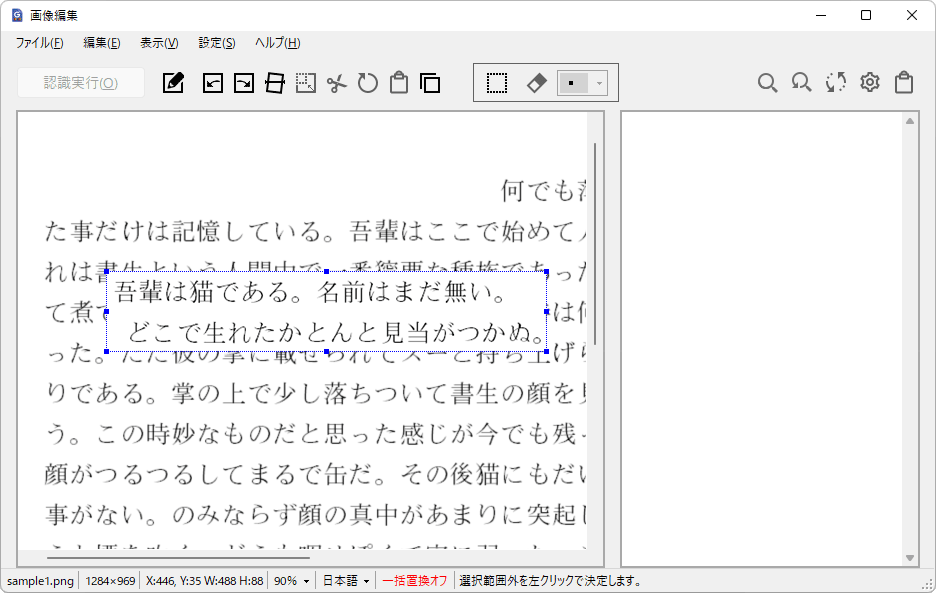Click the 認識実行(O) button
The width and height of the screenshot is (936, 593).
[81, 82]
